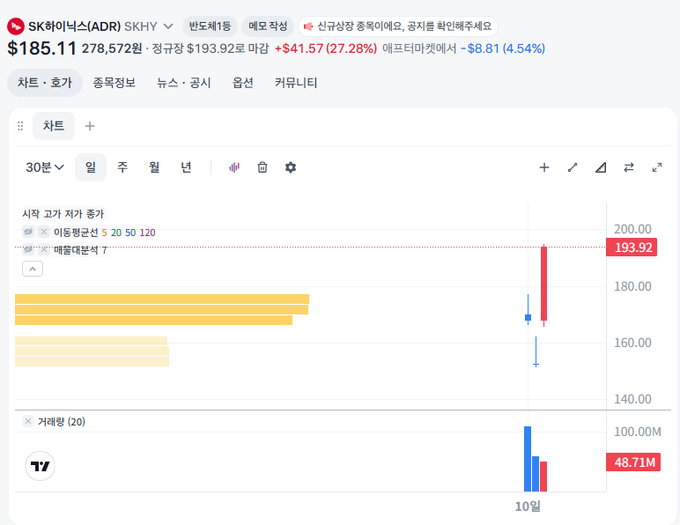Click the 10일 date axis label
Screen dimensions: 680x525
[x=528, y=506]
